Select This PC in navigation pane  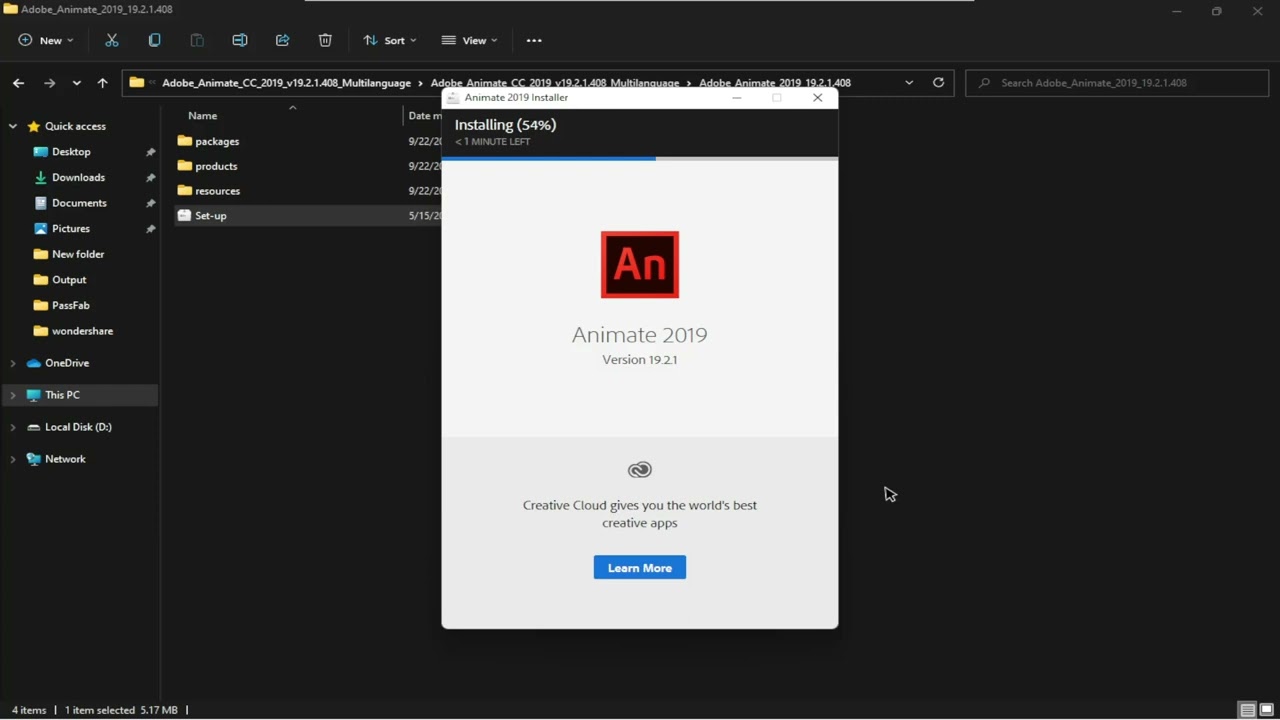point(62,395)
